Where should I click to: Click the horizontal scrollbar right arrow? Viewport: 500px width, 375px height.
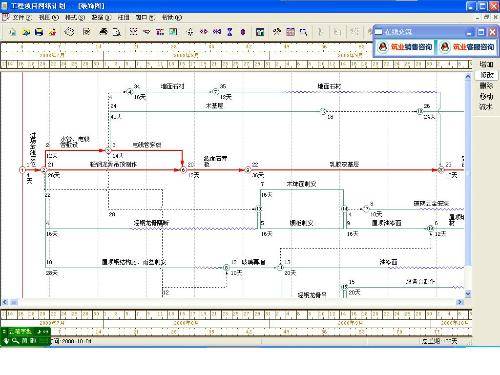coord(460,302)
